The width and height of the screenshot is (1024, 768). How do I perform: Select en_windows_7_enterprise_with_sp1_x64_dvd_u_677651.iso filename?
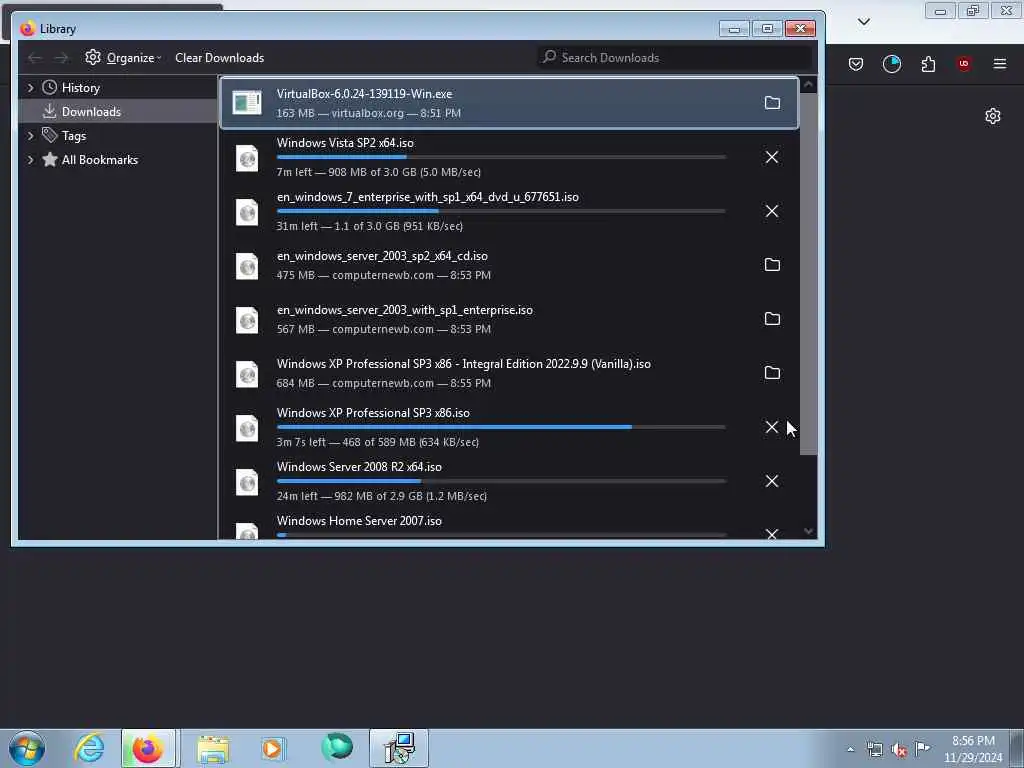click(428, 197)
